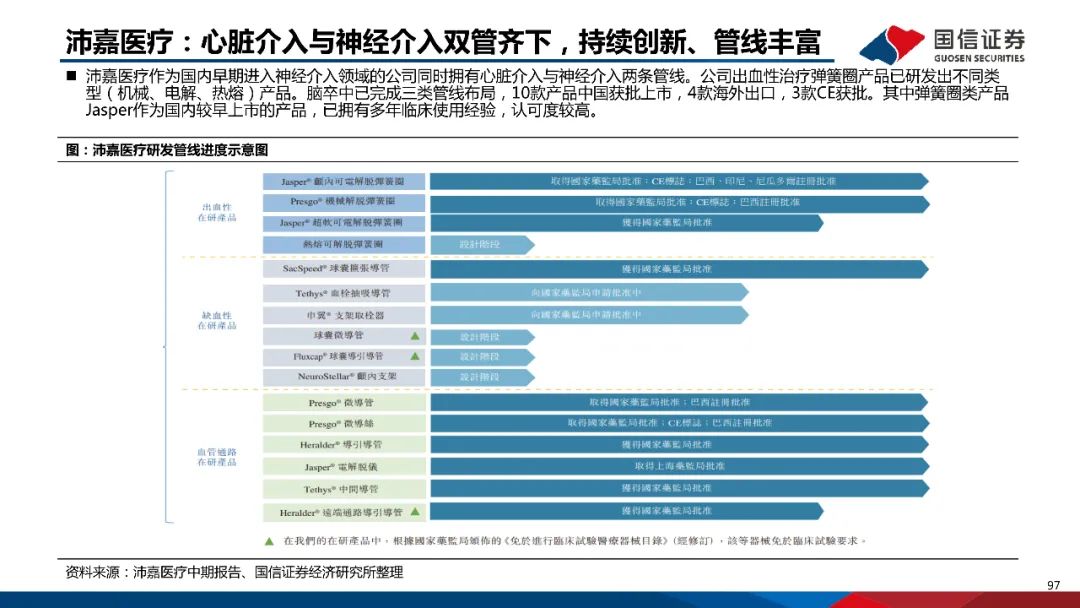Click Presgo 微導管 row 巴西註冊批准 bar
The width and height of the screenshot is (1080, 608).
679,402
